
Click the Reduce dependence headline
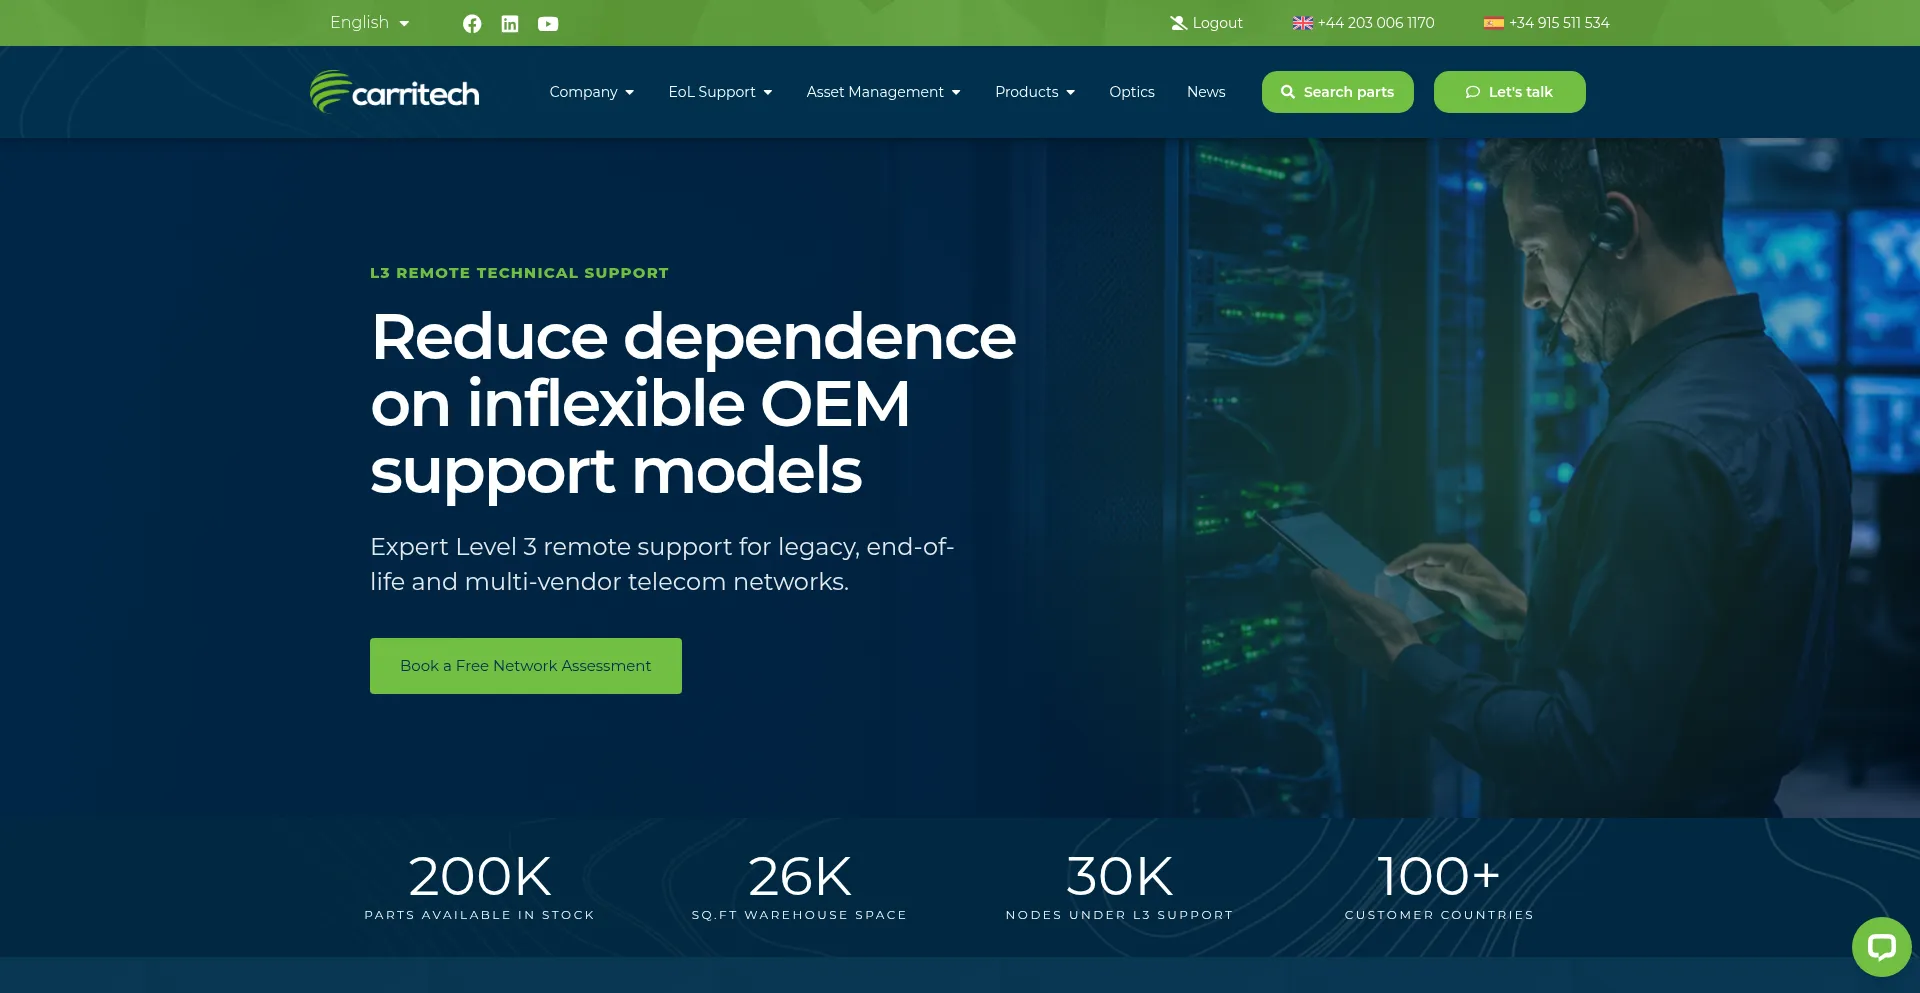click(x=693, y=403)
